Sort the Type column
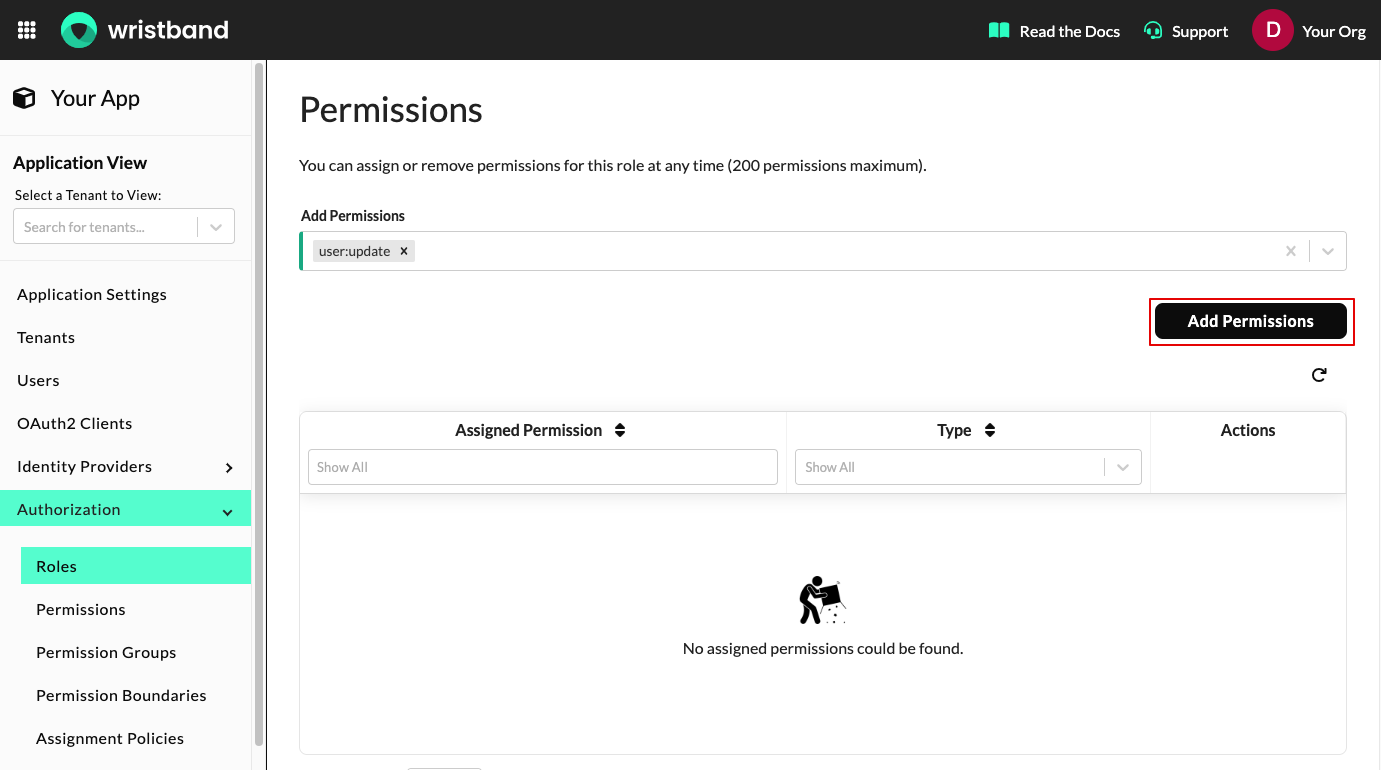1381x770 pixels. coord(990,430)
